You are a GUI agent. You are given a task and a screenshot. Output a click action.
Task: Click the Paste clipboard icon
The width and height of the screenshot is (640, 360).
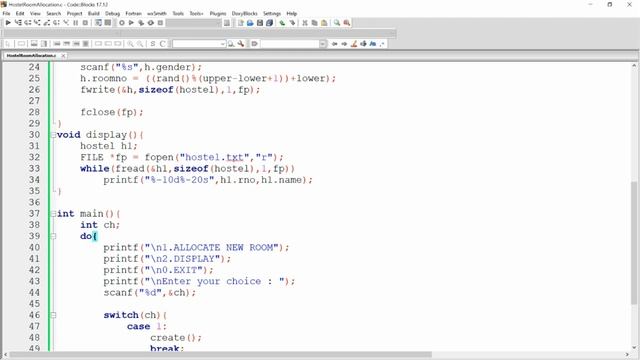[324, 23]
